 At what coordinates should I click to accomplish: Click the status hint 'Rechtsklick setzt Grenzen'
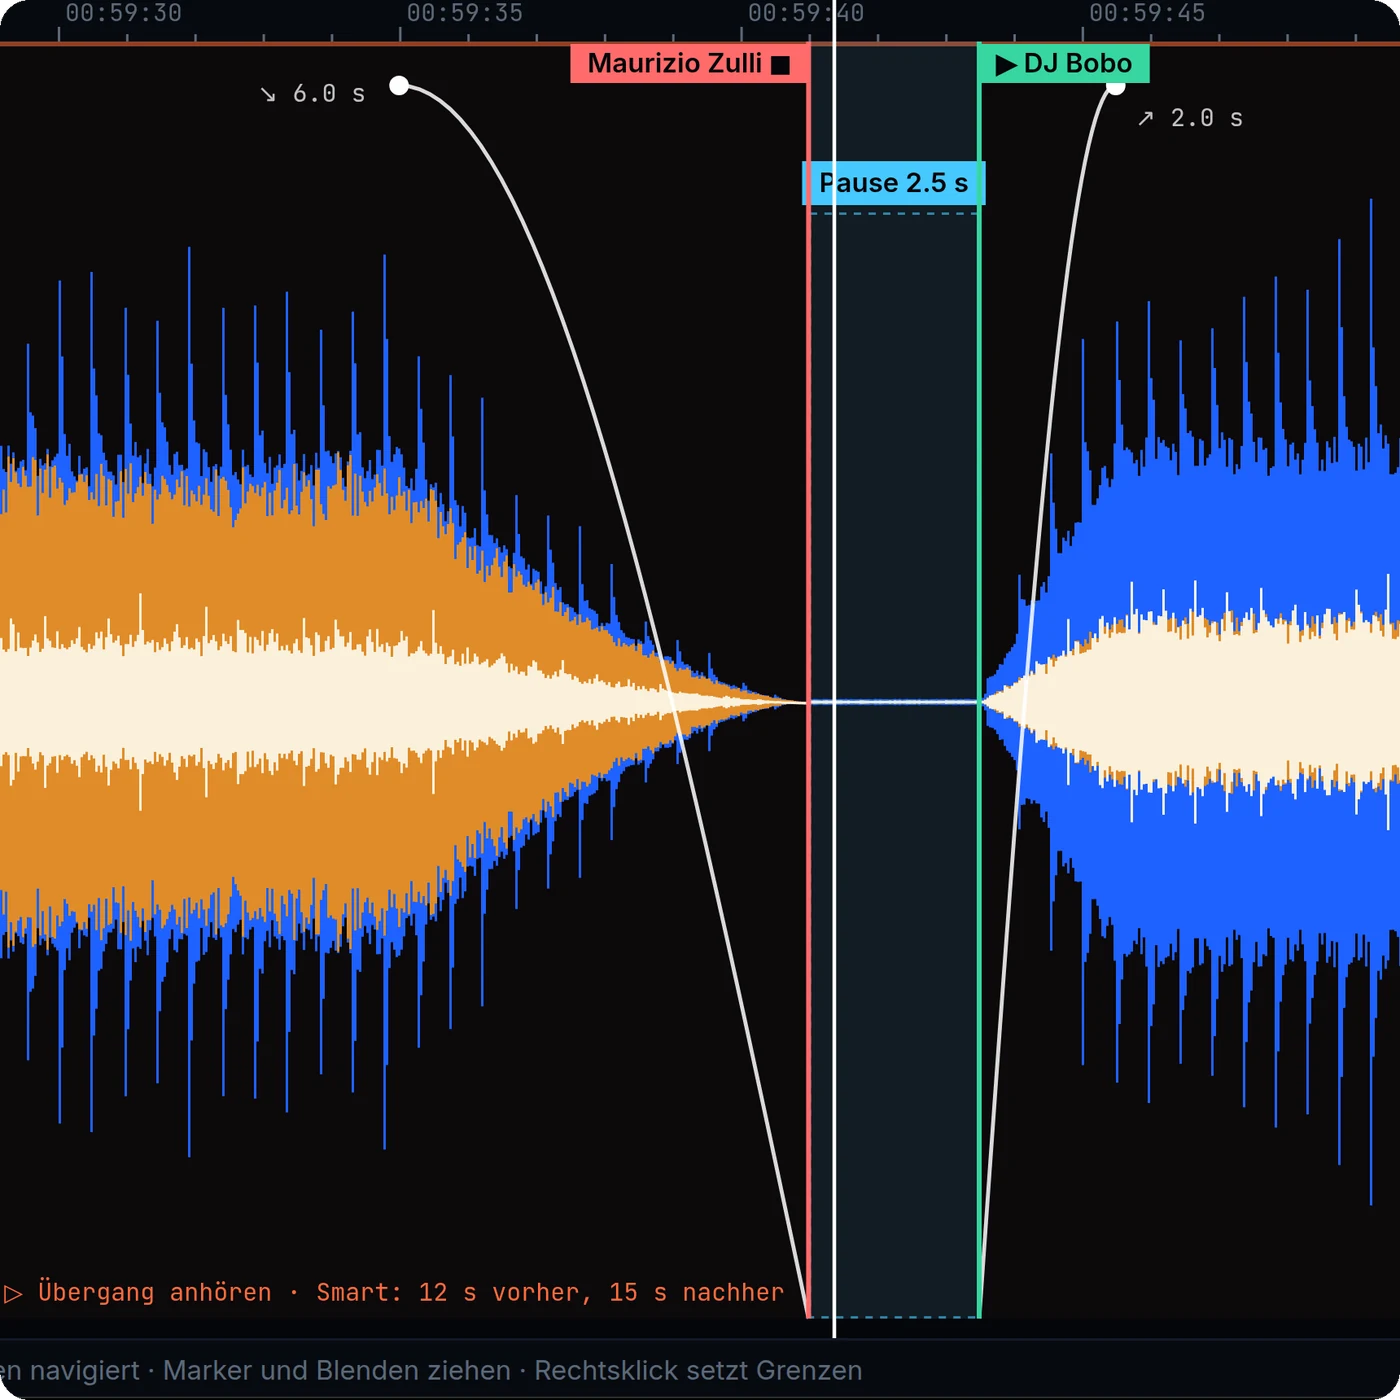click(698, 1370)
